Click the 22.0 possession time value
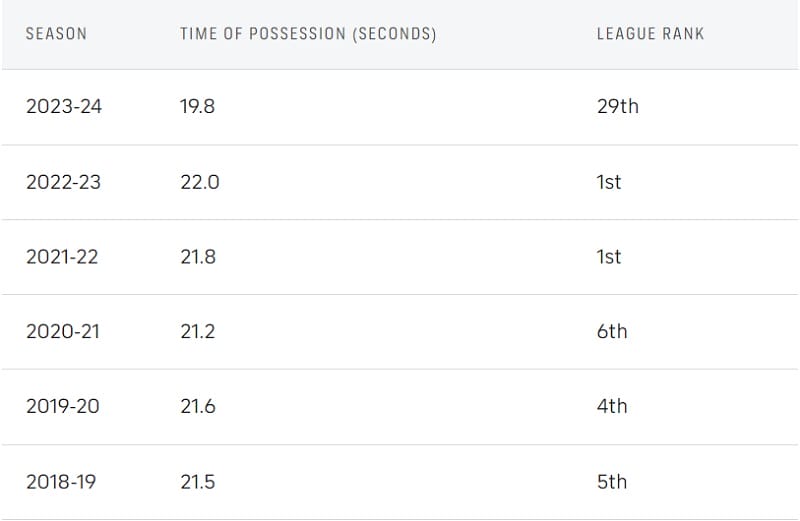 point(200,182)
